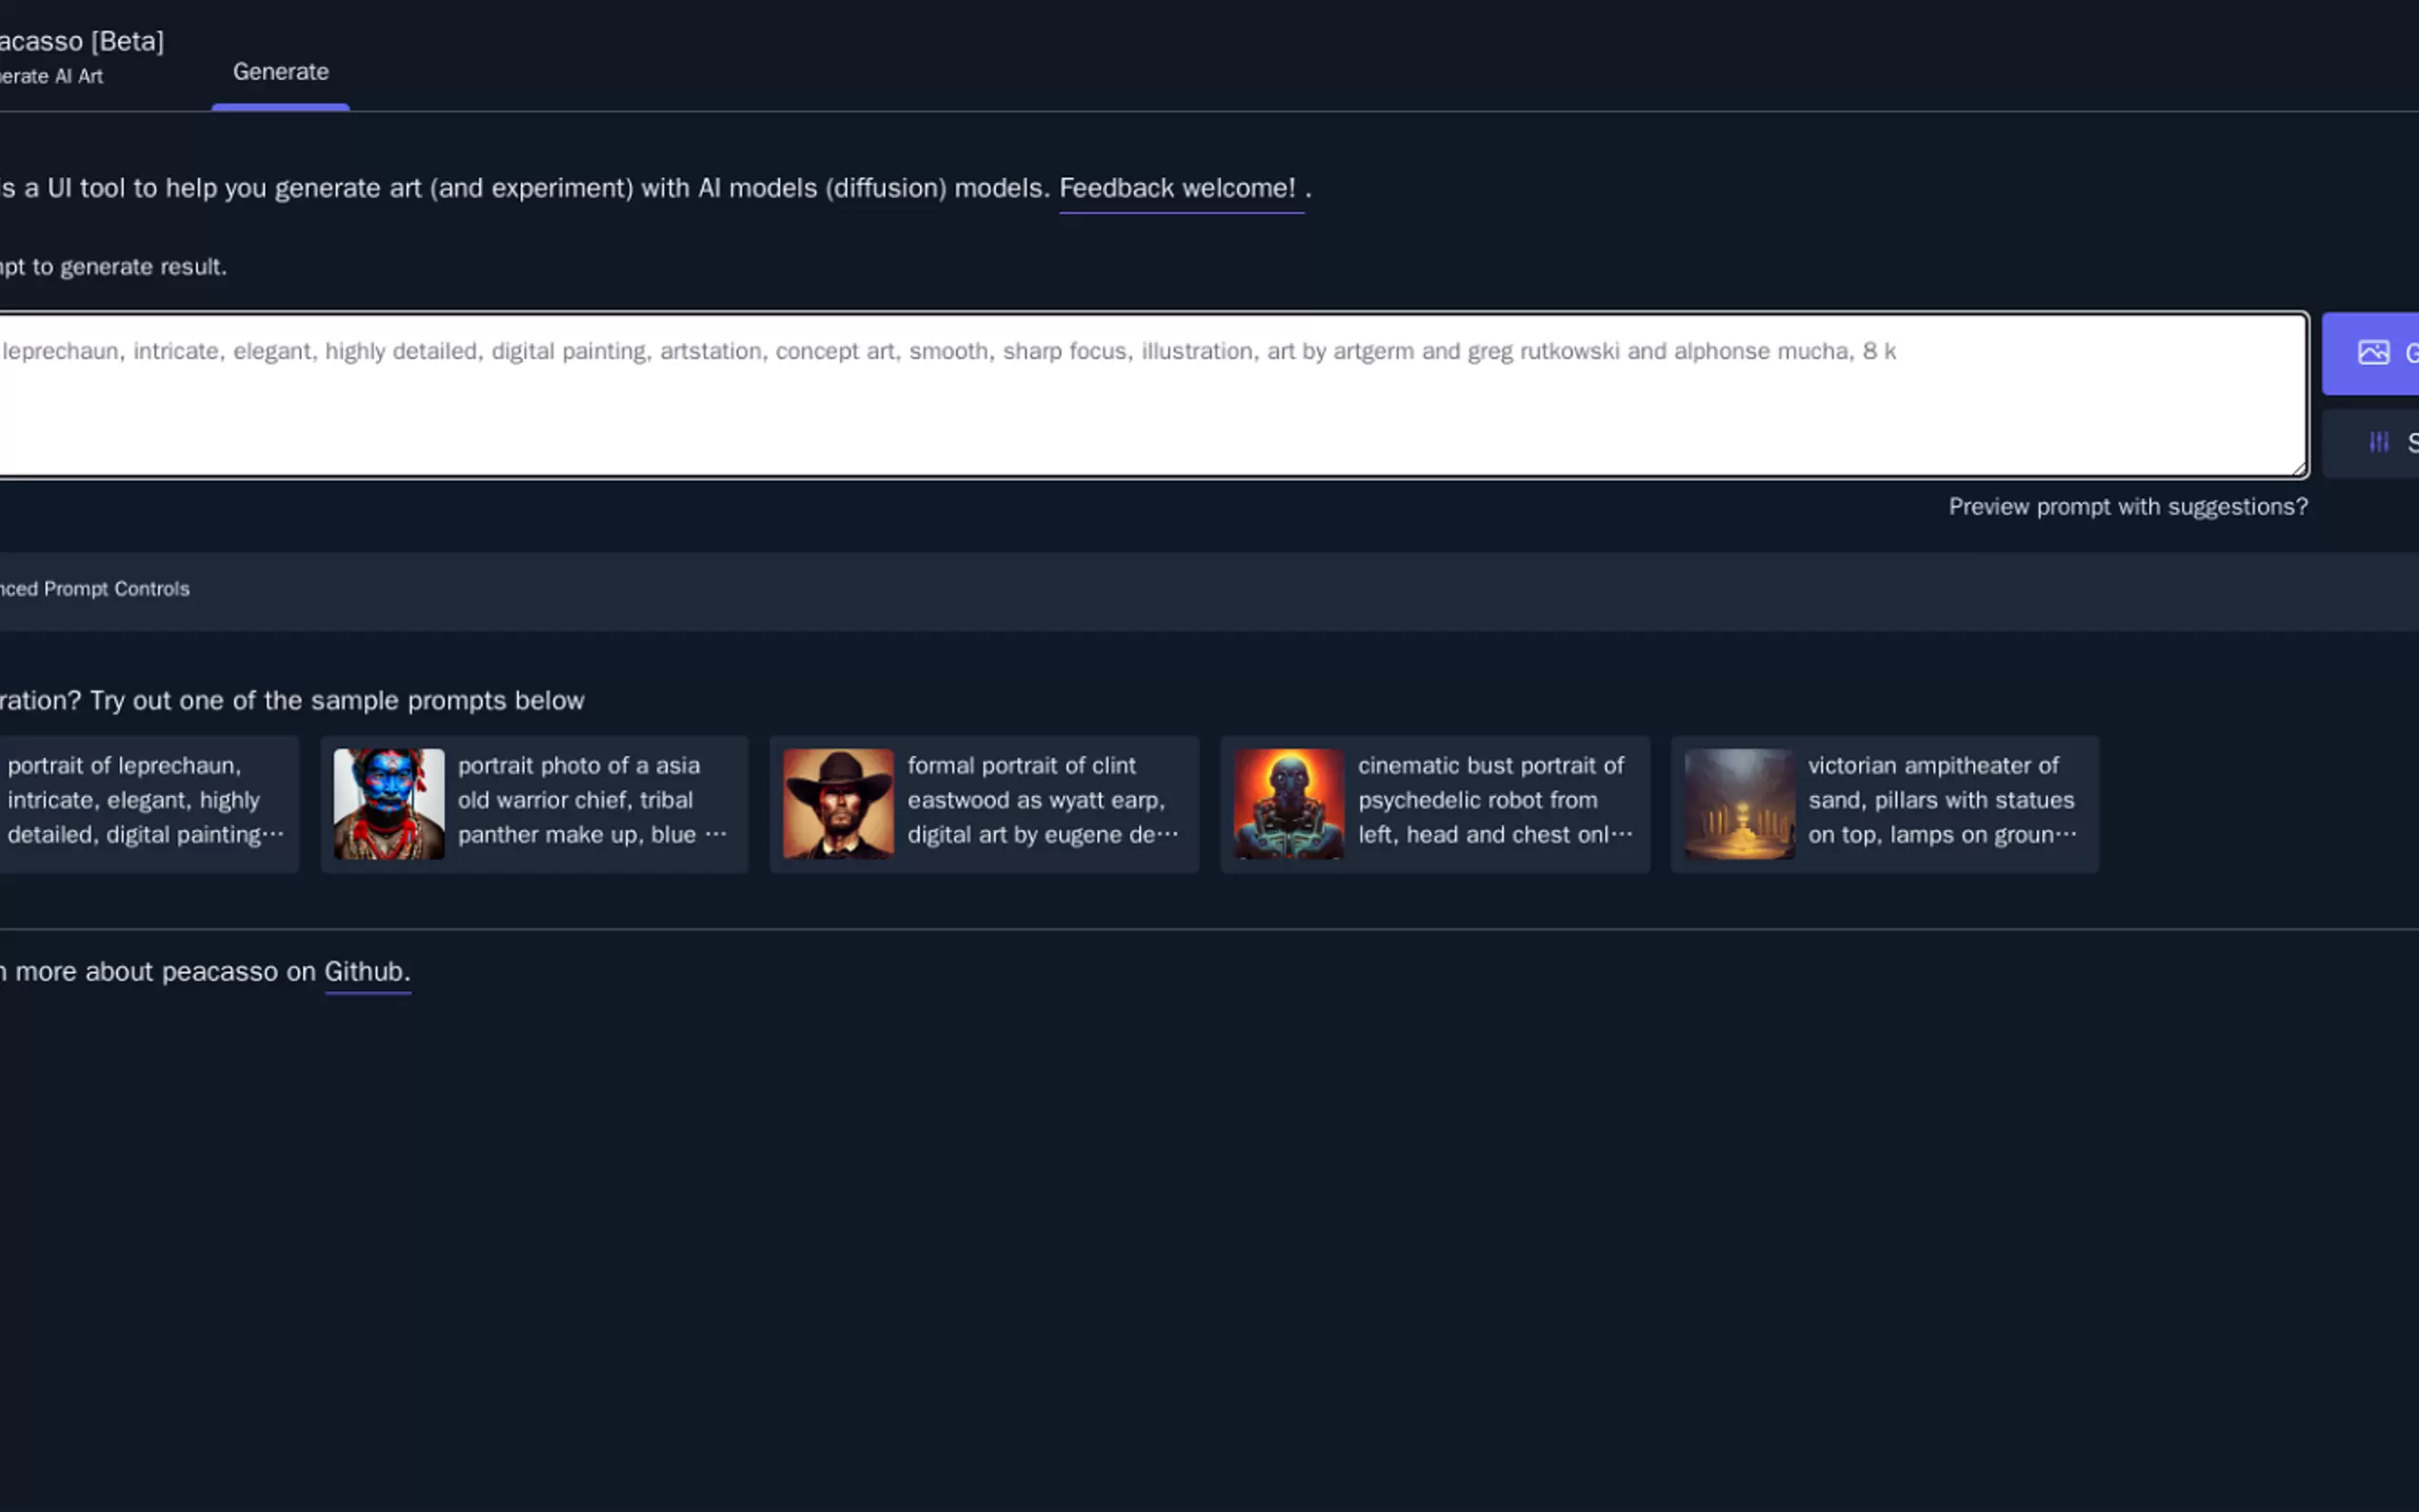Click the blue-faced warrior chief thumbnail
The width and height of the screenshot is (2419, 1512).
pos(389,804)
